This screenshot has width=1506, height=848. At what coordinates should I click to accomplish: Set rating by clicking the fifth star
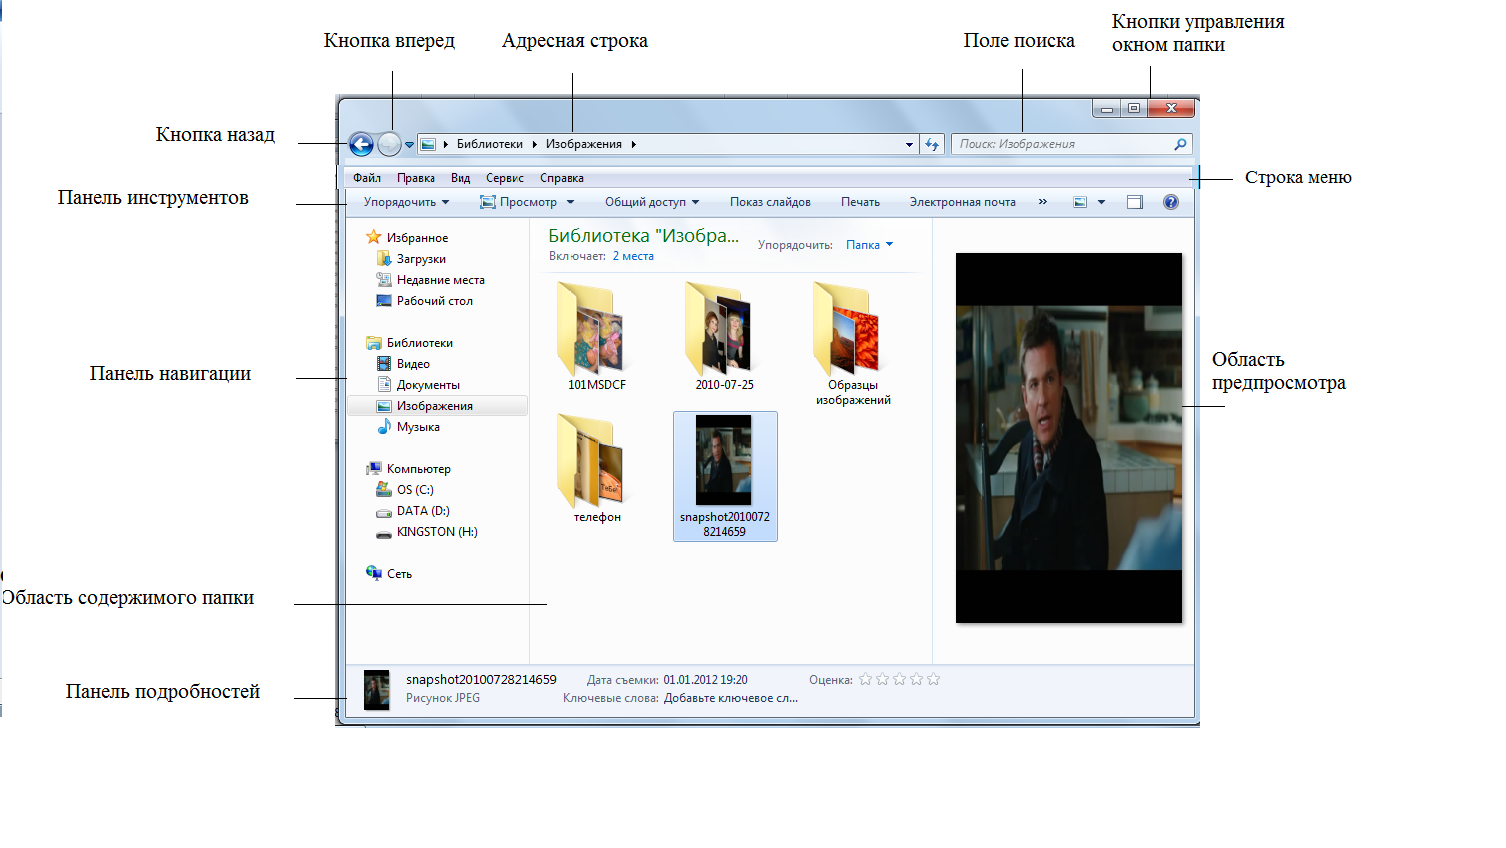933,680
